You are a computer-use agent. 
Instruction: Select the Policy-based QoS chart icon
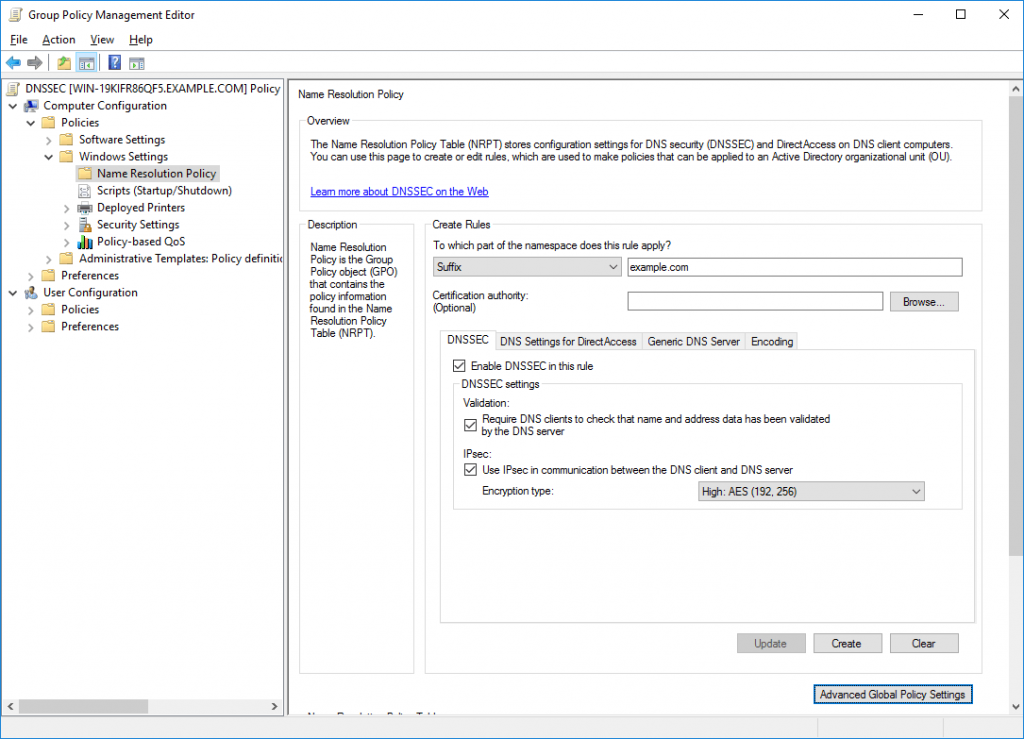coord(86,242)
